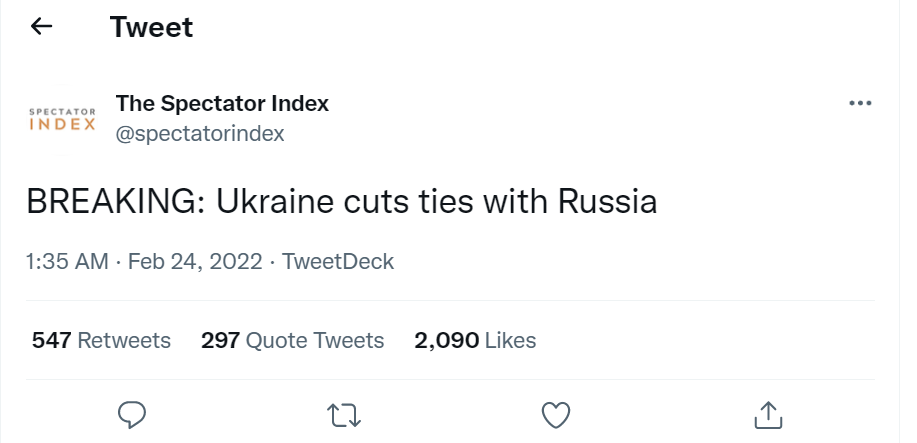Click the Share upload icon
This screenshot has height=443, width=917.
767,414
